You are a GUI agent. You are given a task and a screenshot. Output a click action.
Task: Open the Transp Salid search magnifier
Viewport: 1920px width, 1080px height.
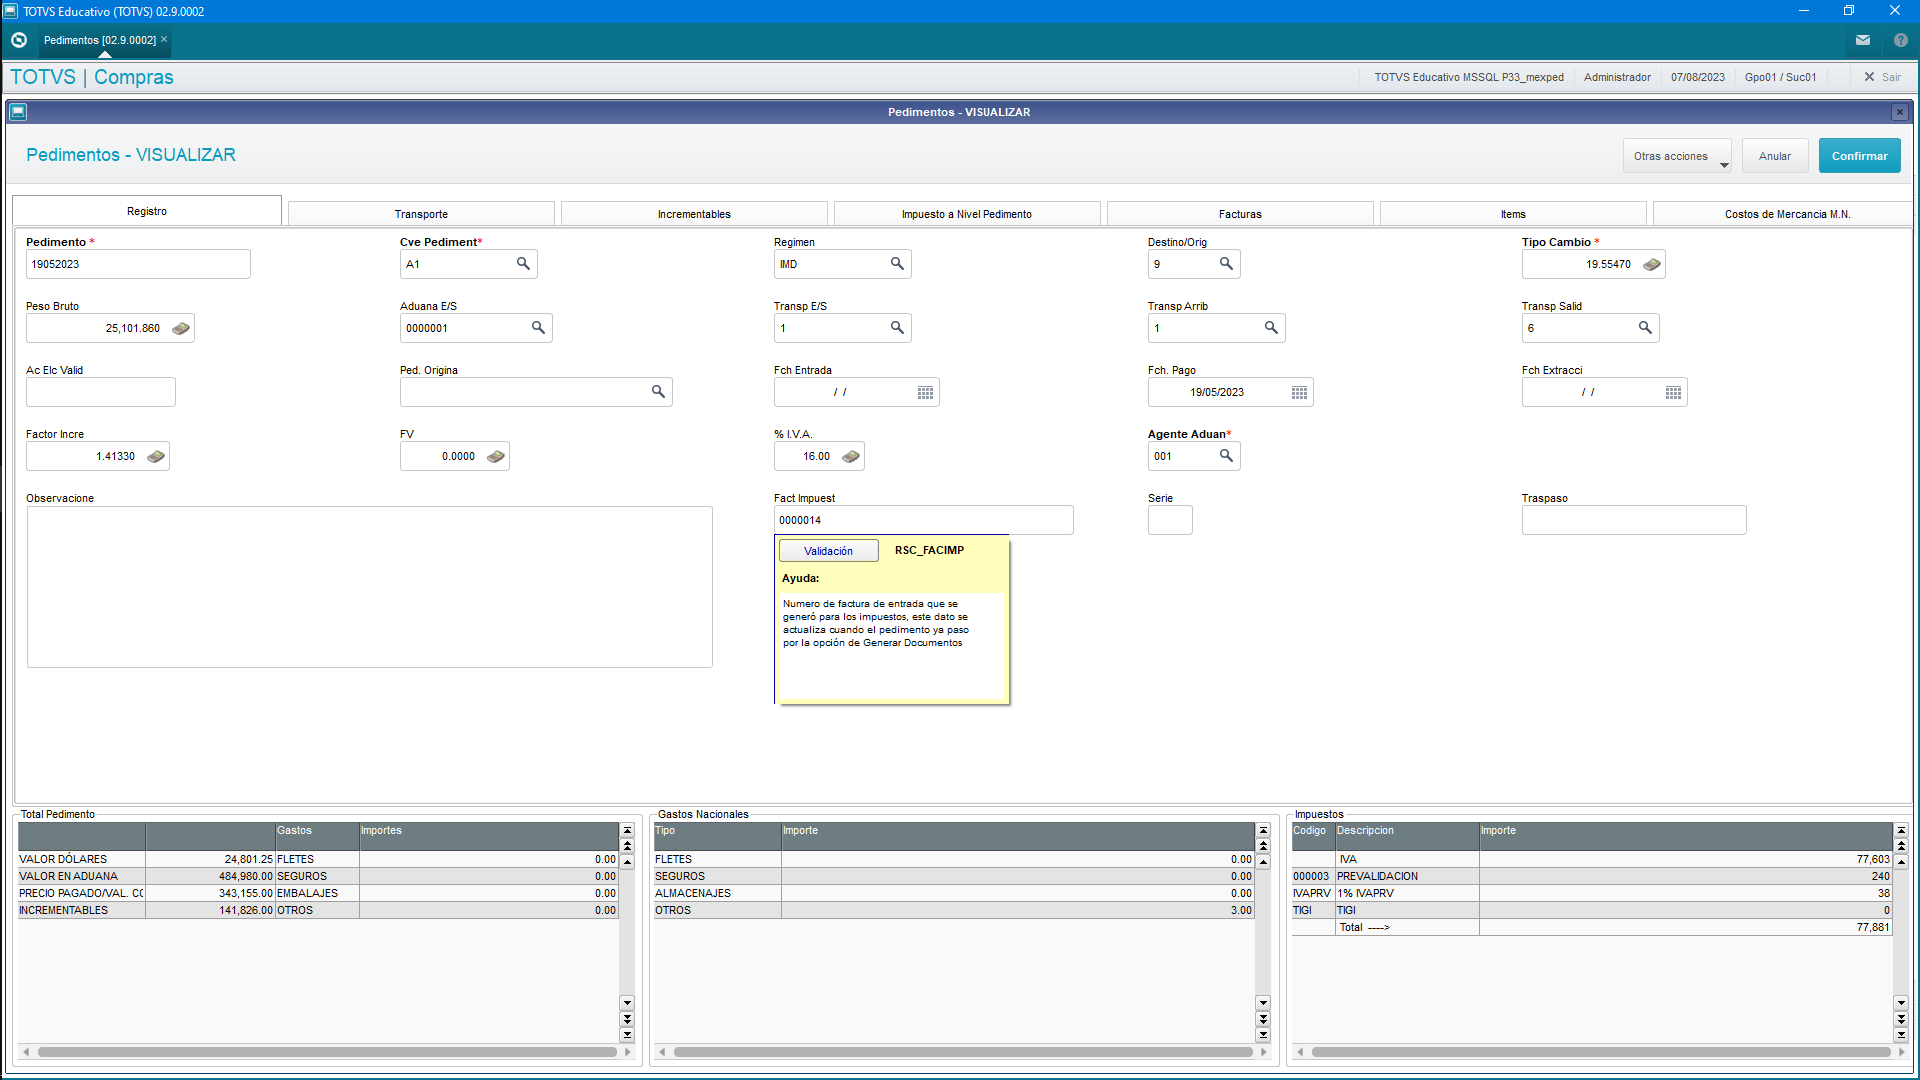1645,328
